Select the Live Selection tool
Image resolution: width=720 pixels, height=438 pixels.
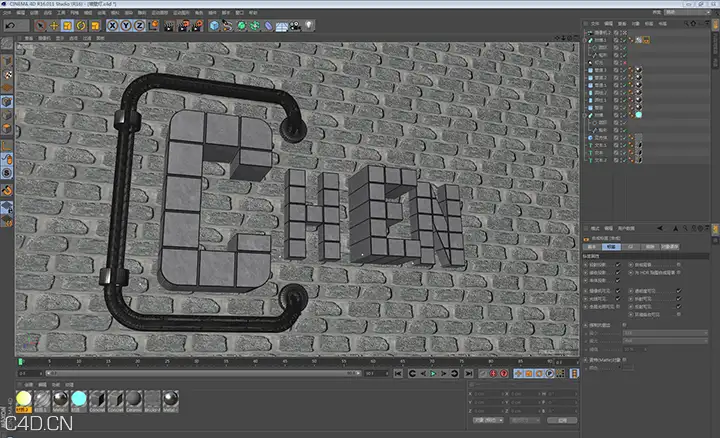(40, 26)
